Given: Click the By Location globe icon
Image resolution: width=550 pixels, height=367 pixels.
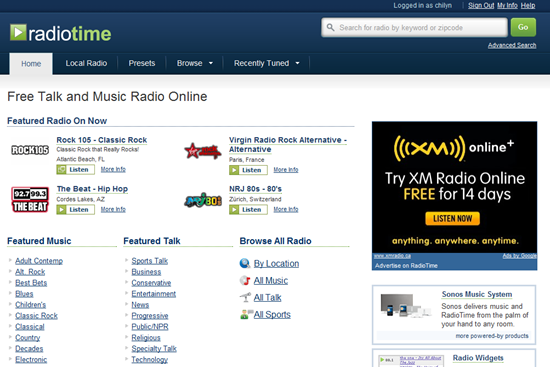Looking at the screenshot, I should click(244, 263).
